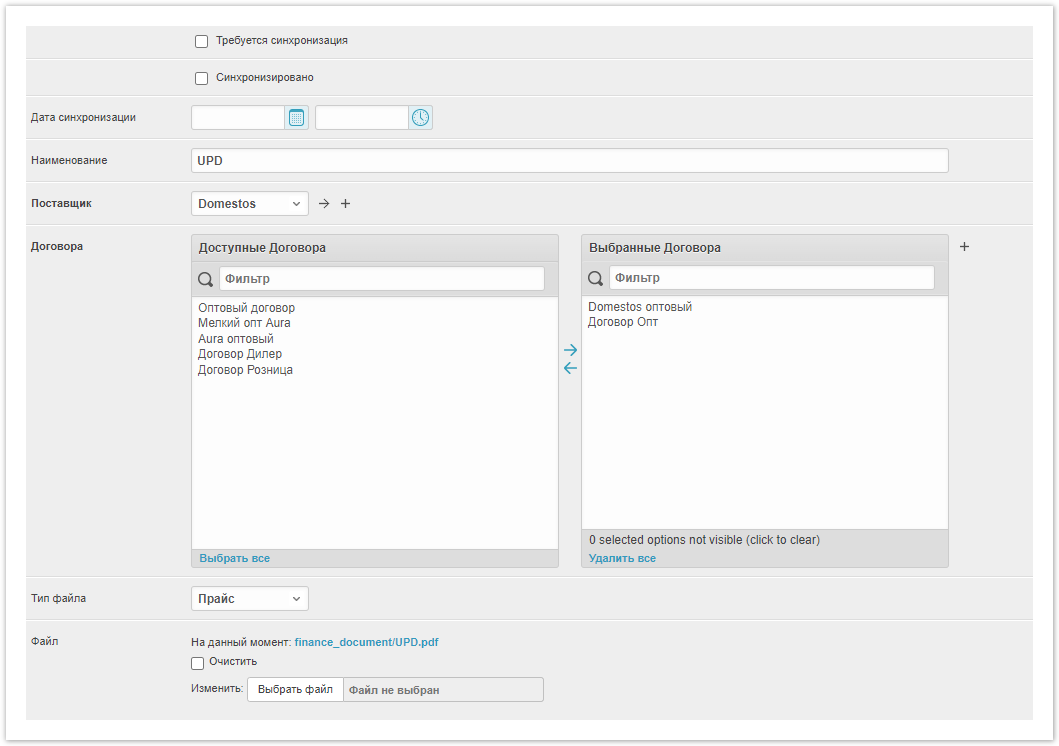Open the calendar date picker icon
Viewport: 1059px width, 746px height.
click(x=296, y=118)
